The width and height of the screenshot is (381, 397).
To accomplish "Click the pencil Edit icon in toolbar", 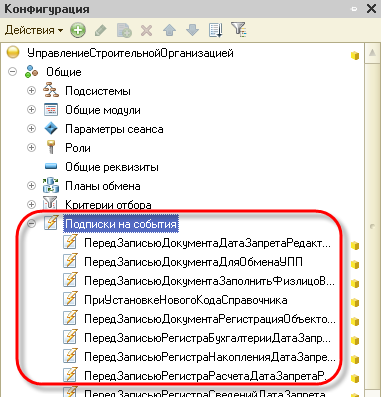I will click(101, 31).
